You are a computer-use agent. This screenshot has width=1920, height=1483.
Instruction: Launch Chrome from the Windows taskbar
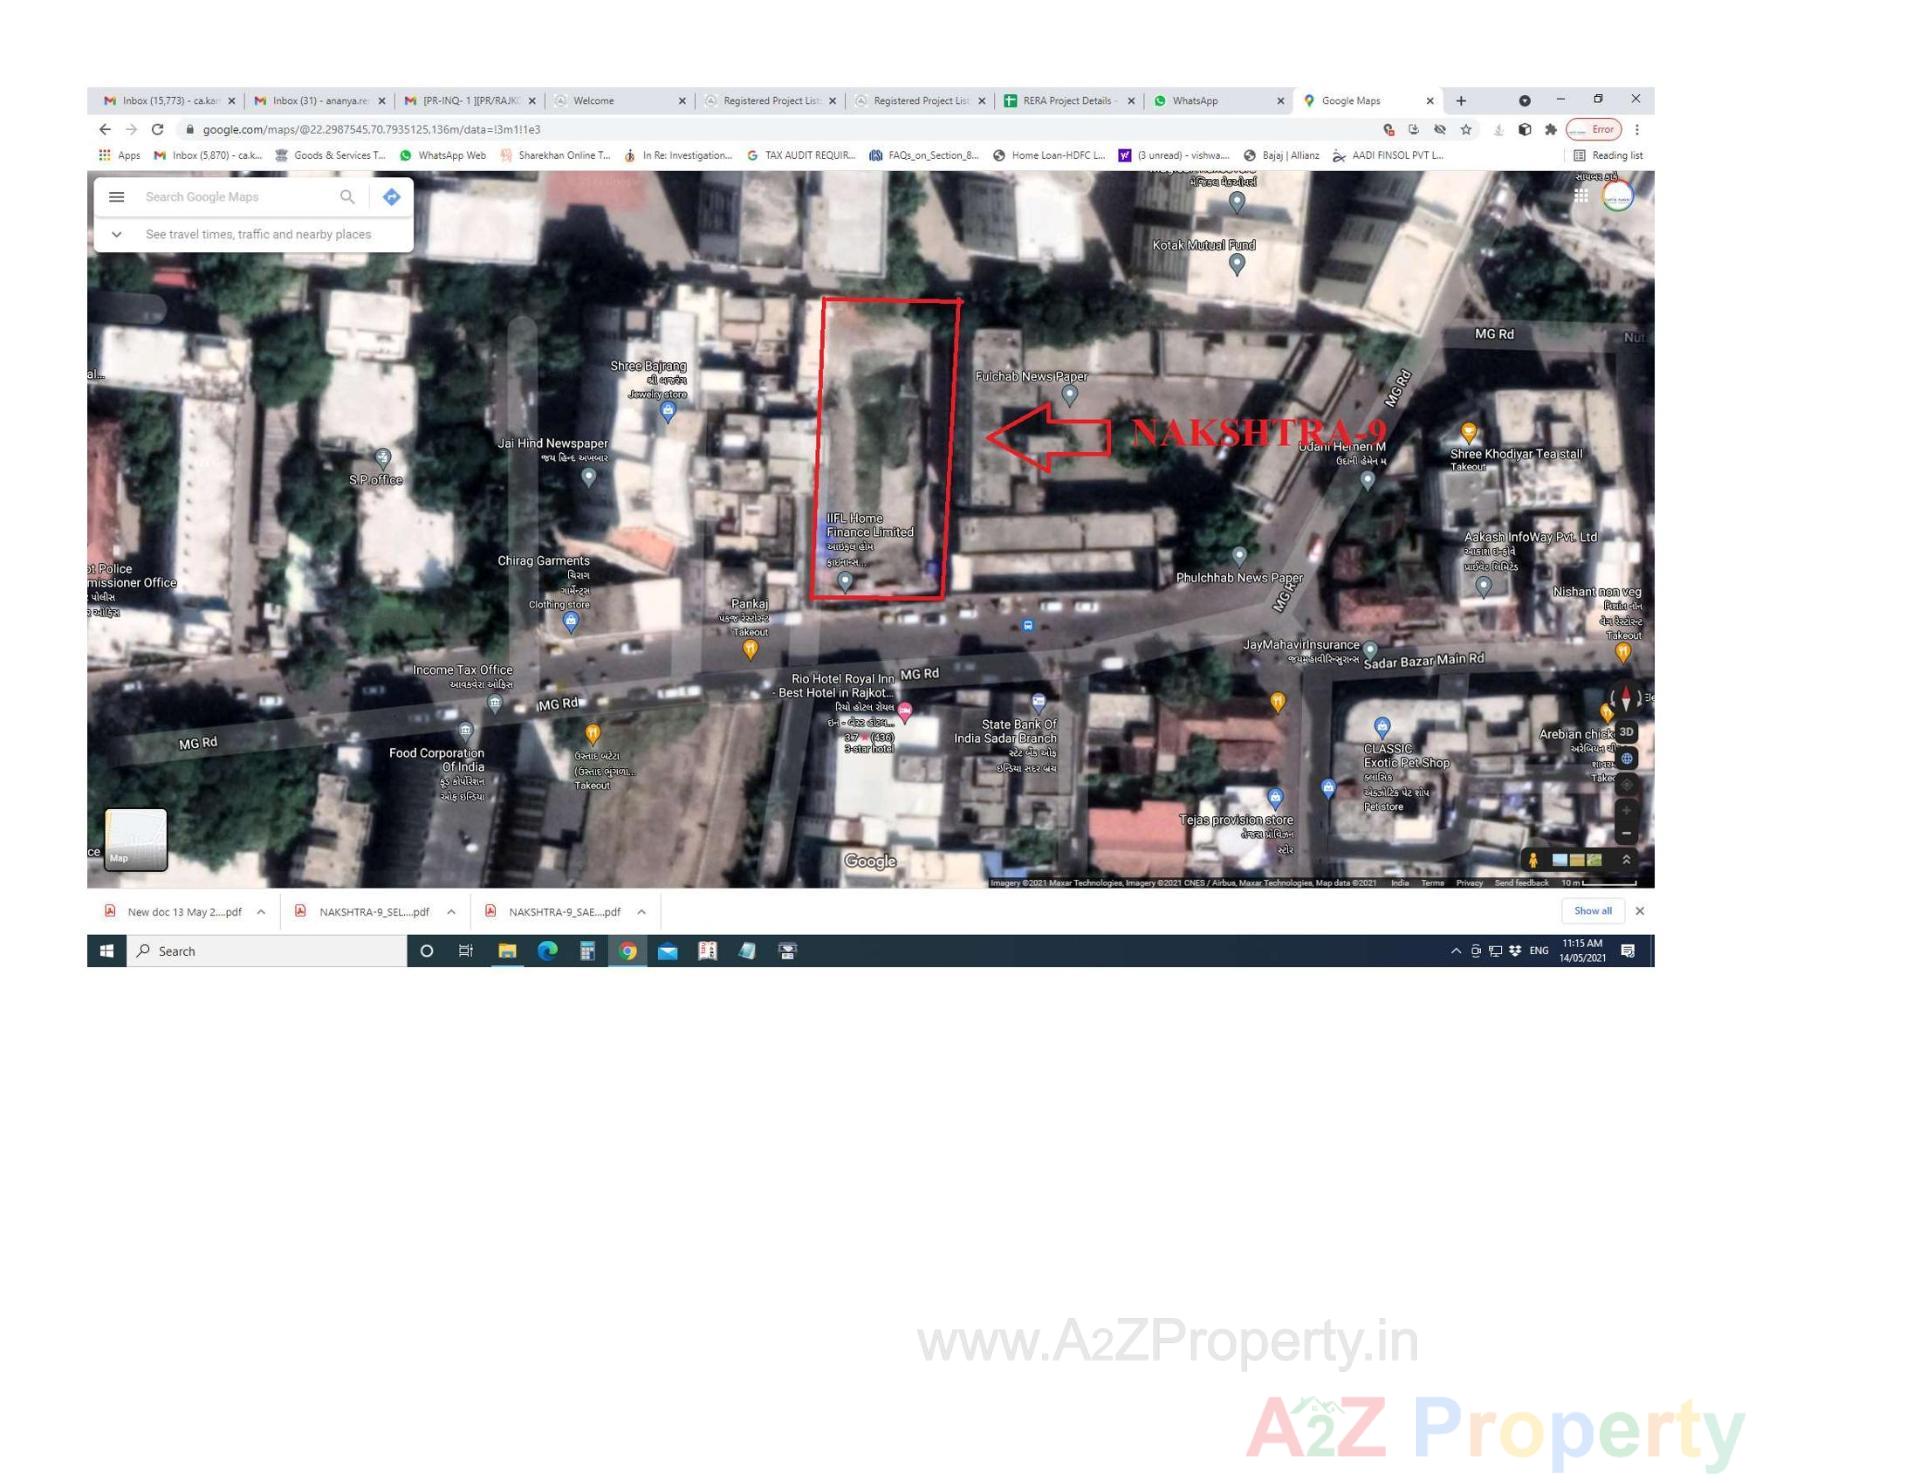pyautogui.click(x=627, y=951)
